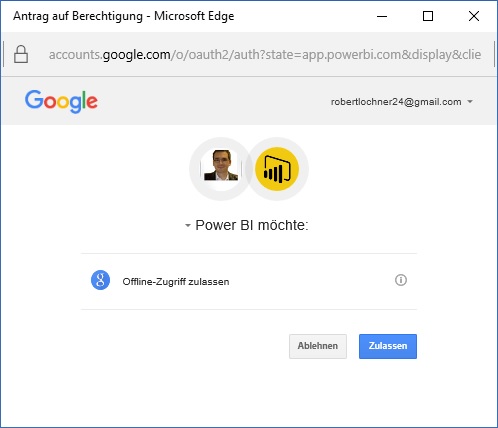The image size is (498, 428).
Task: Click the Google logo
Action: (x=61, y=101)
